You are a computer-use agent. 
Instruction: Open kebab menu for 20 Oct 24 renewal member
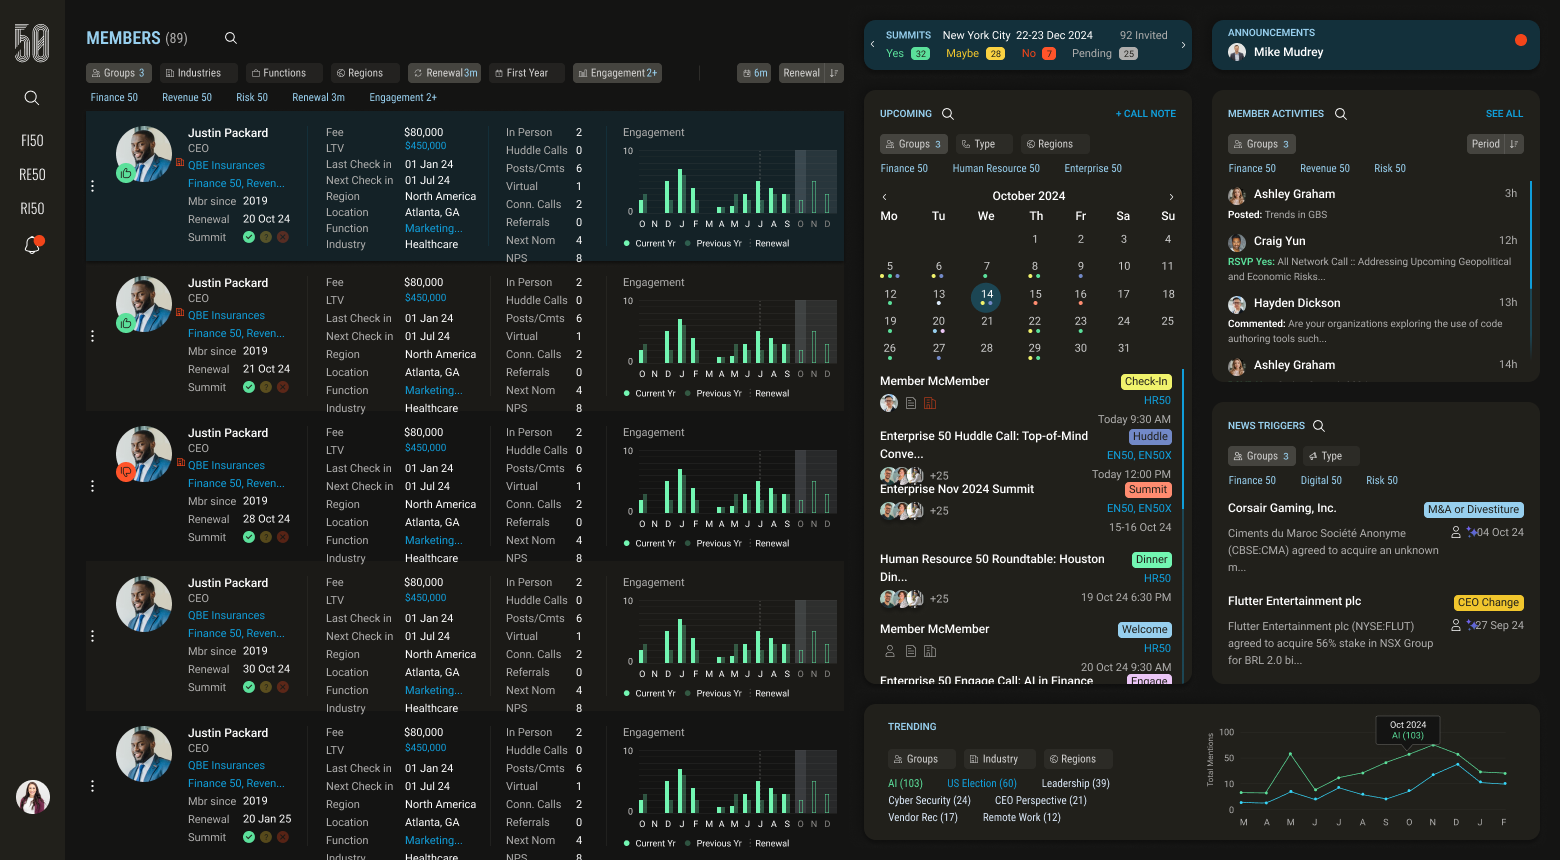93,186
